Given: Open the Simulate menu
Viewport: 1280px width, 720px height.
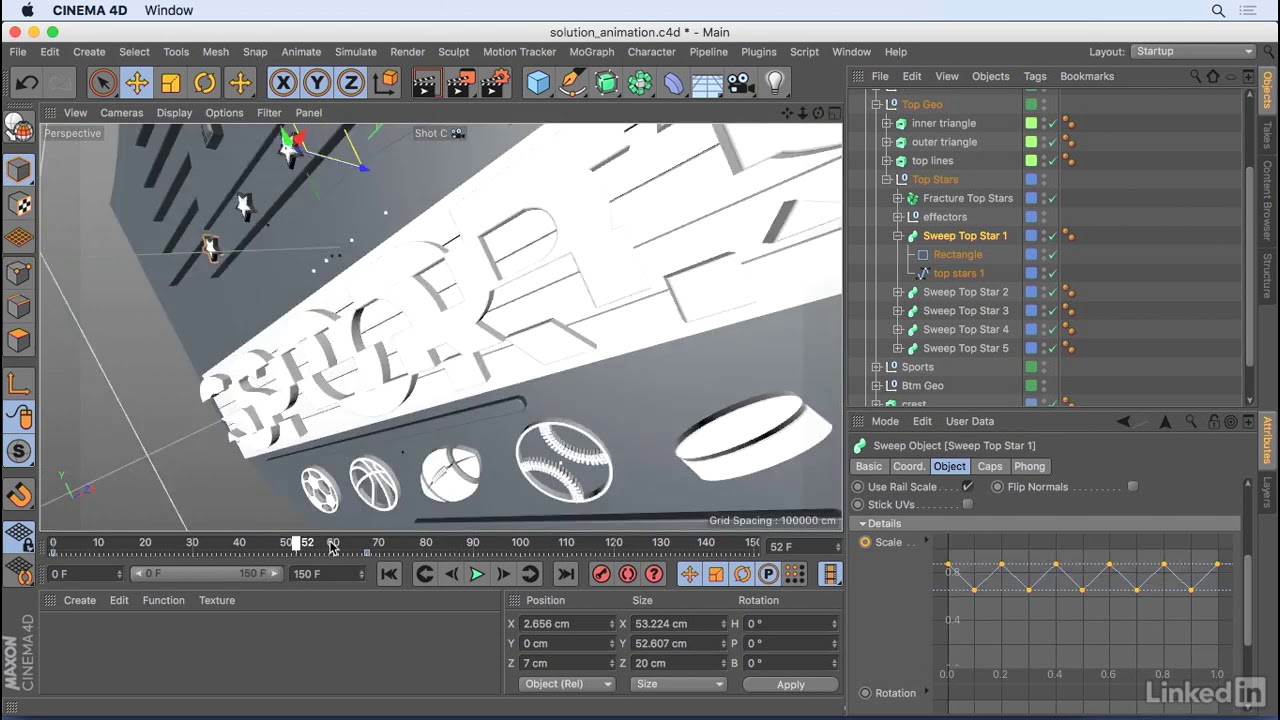Looking at the screenshot, I should [356, 52].
